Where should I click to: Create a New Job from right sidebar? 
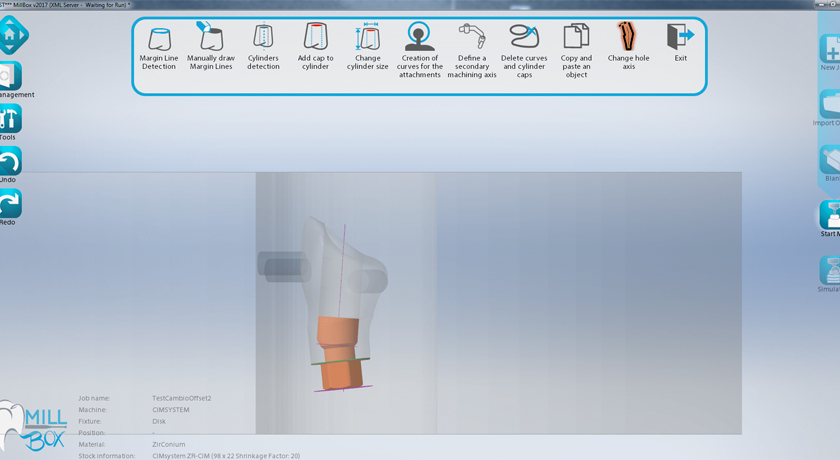tap(830, 50)
